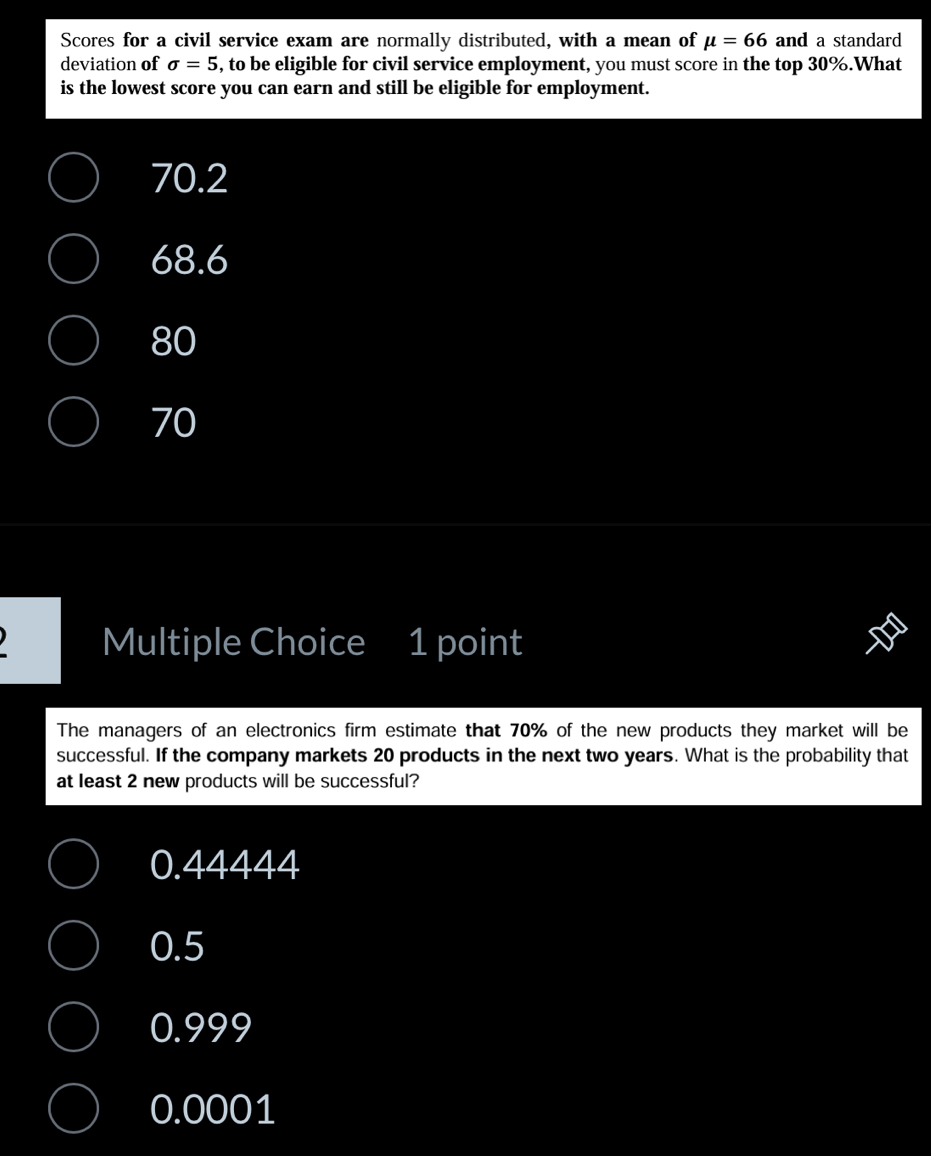
Task: Click the 0.0001 answer text label
Action: [x=212, y=1110]
